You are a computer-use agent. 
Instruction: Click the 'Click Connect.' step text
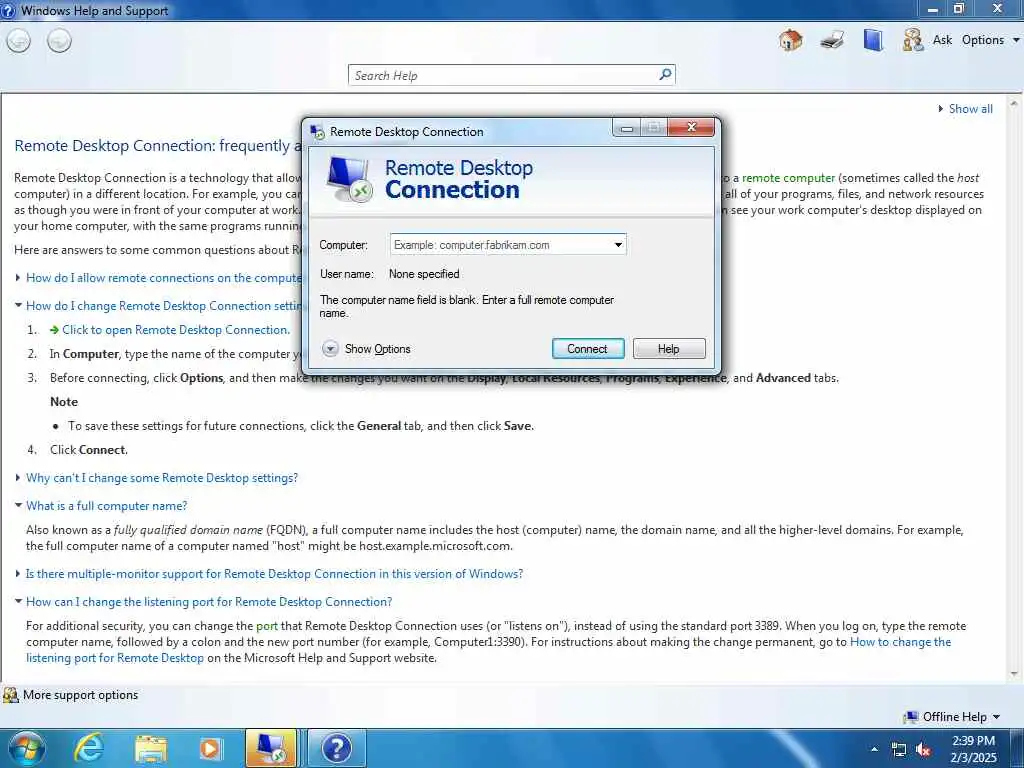[x=89, y=450]
